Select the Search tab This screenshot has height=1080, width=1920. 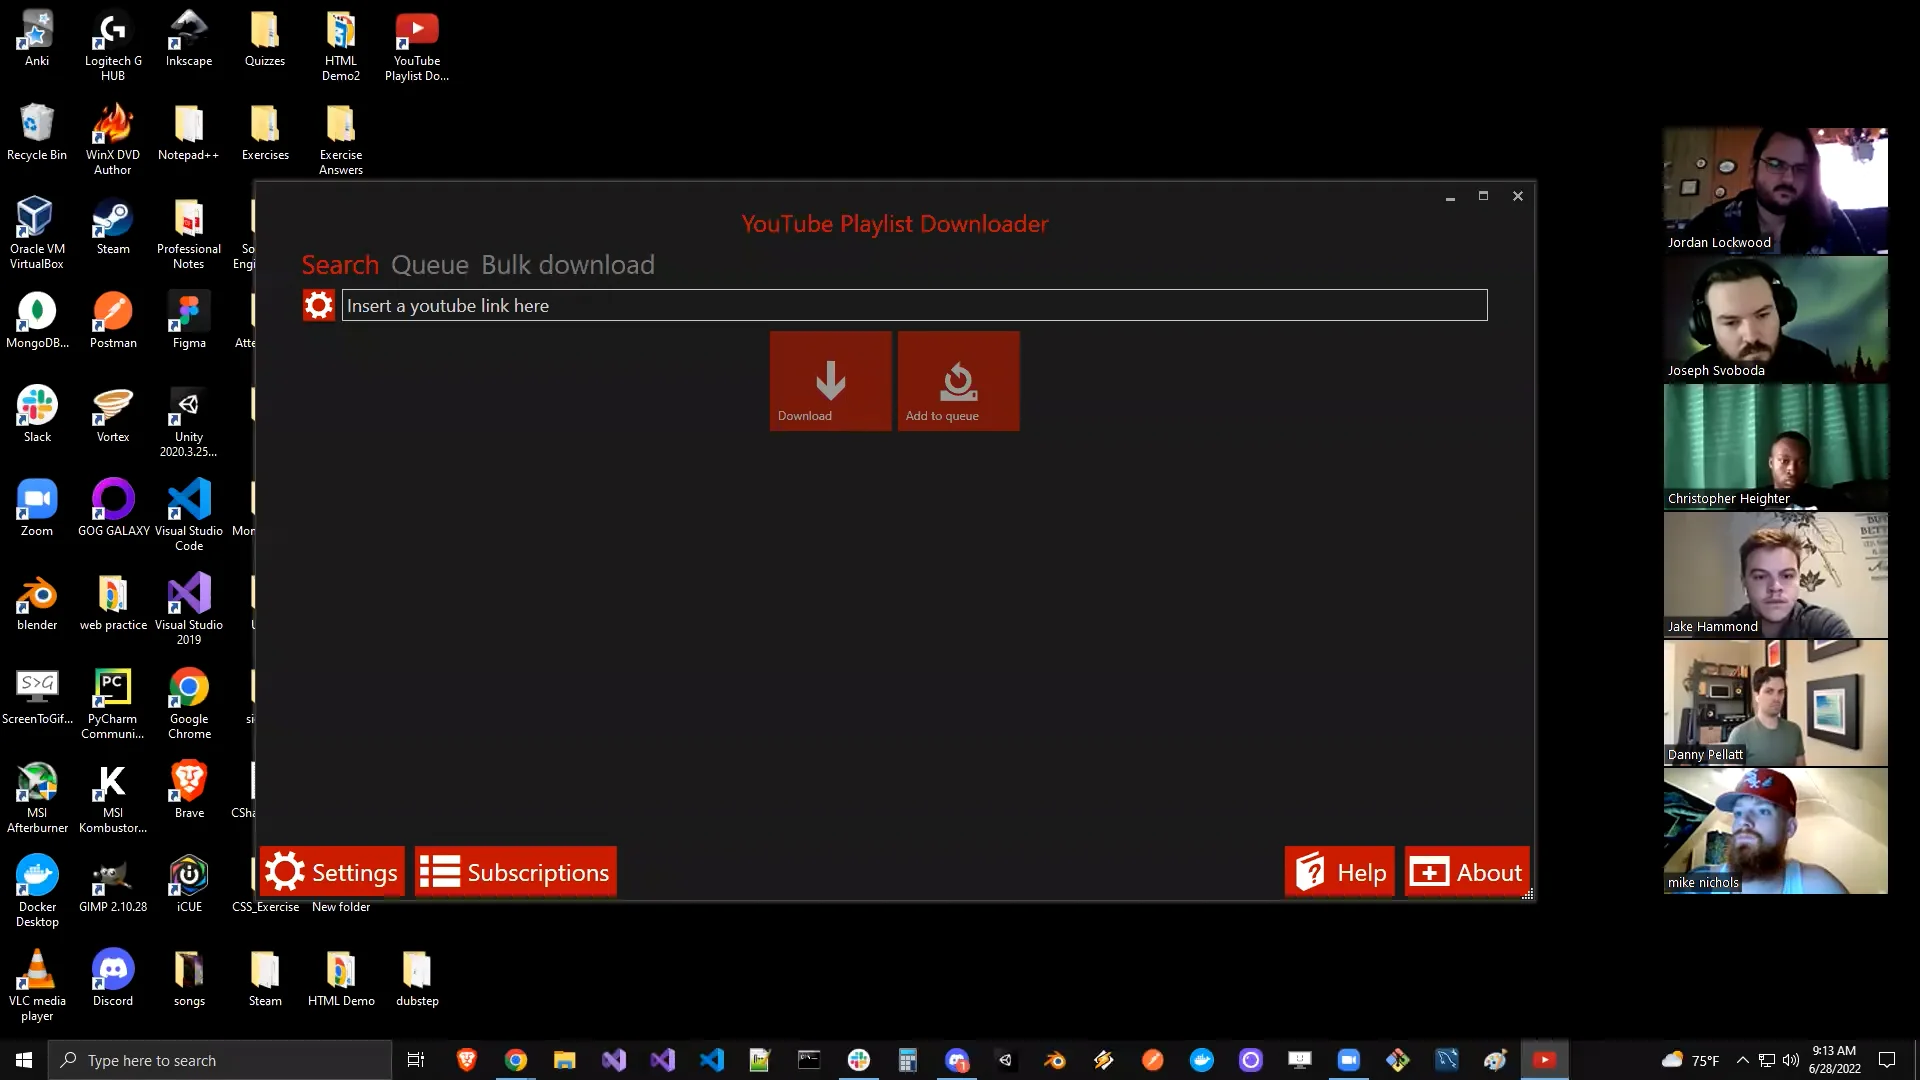pos(340,265)
